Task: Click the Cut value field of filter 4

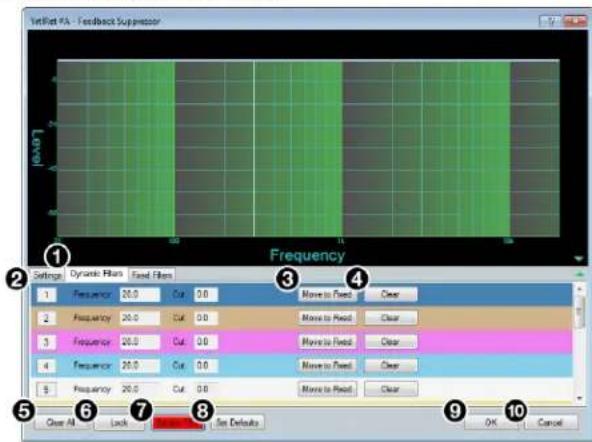Action: tap(206, 365)
